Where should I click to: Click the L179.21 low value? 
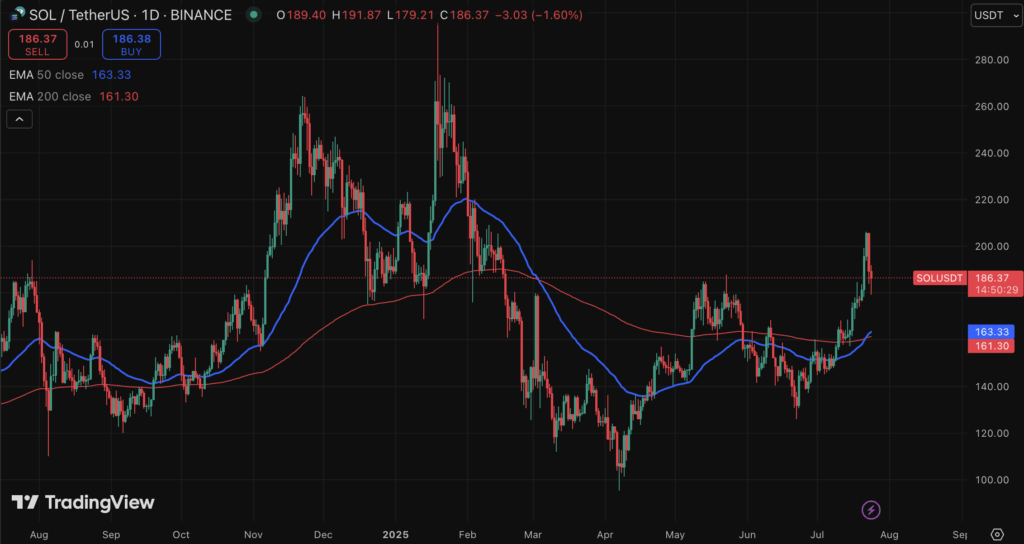[409, 14]
